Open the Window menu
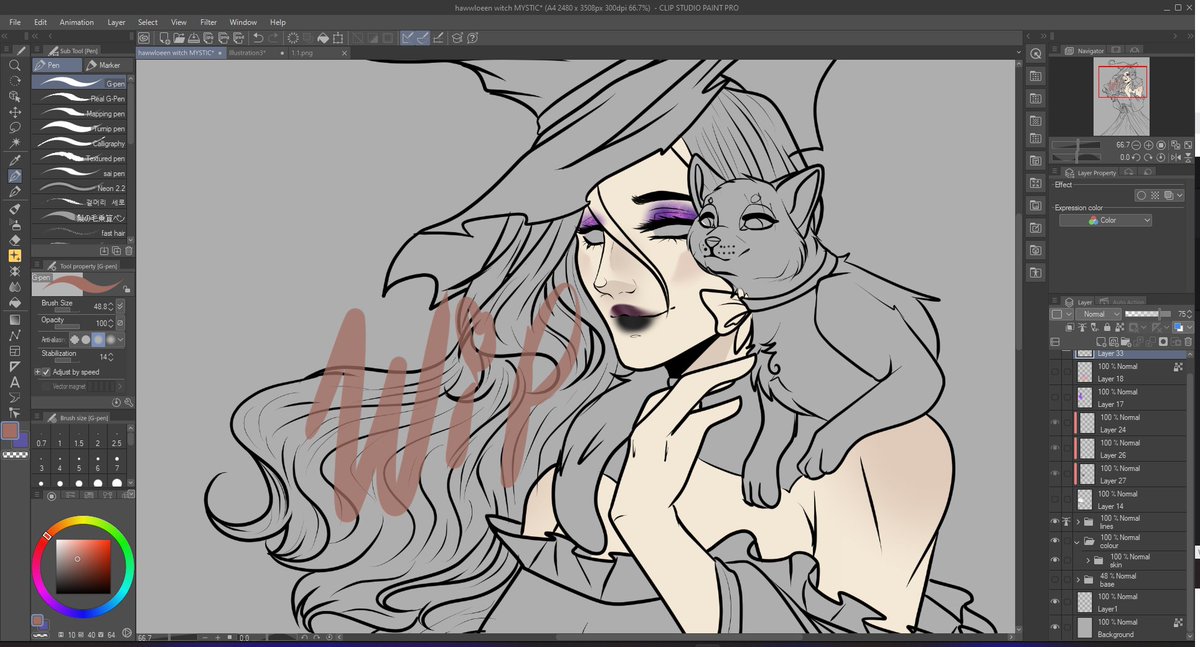This screenshot has width=1200, height=647. coord(243,22)
